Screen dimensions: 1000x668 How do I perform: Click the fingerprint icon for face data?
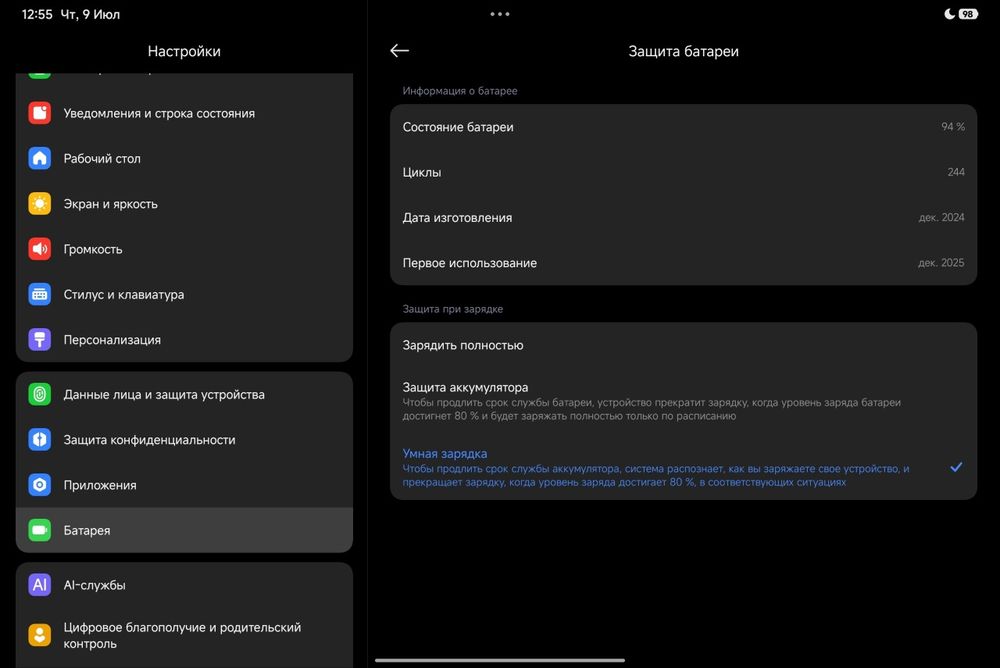[x=40, y=394]
